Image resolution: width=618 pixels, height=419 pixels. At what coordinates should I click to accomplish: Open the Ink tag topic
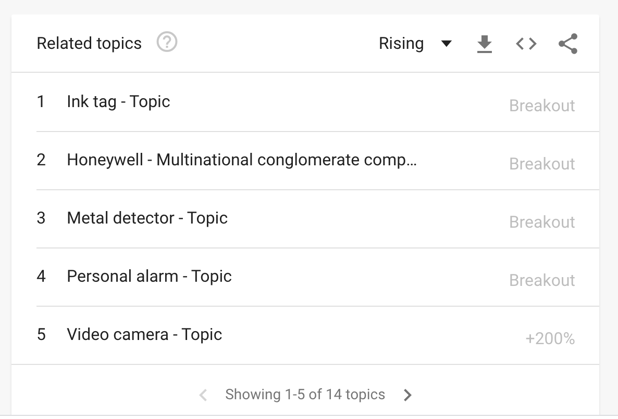tap(119, 102)
